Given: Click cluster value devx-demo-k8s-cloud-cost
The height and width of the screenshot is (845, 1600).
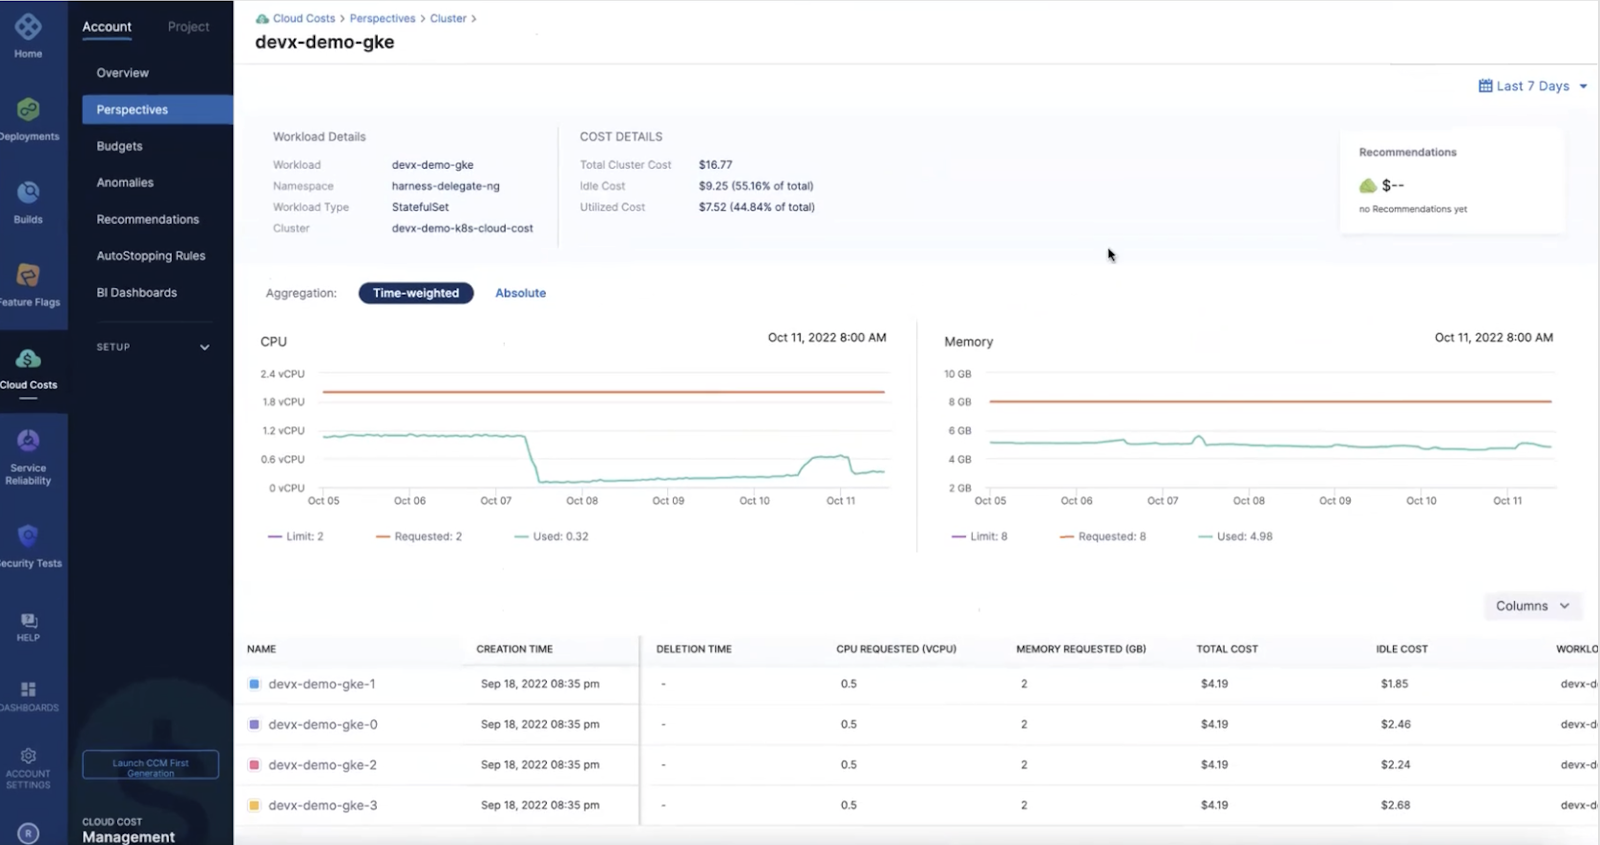Looking at the screenshot, I should tap(462, 229).
